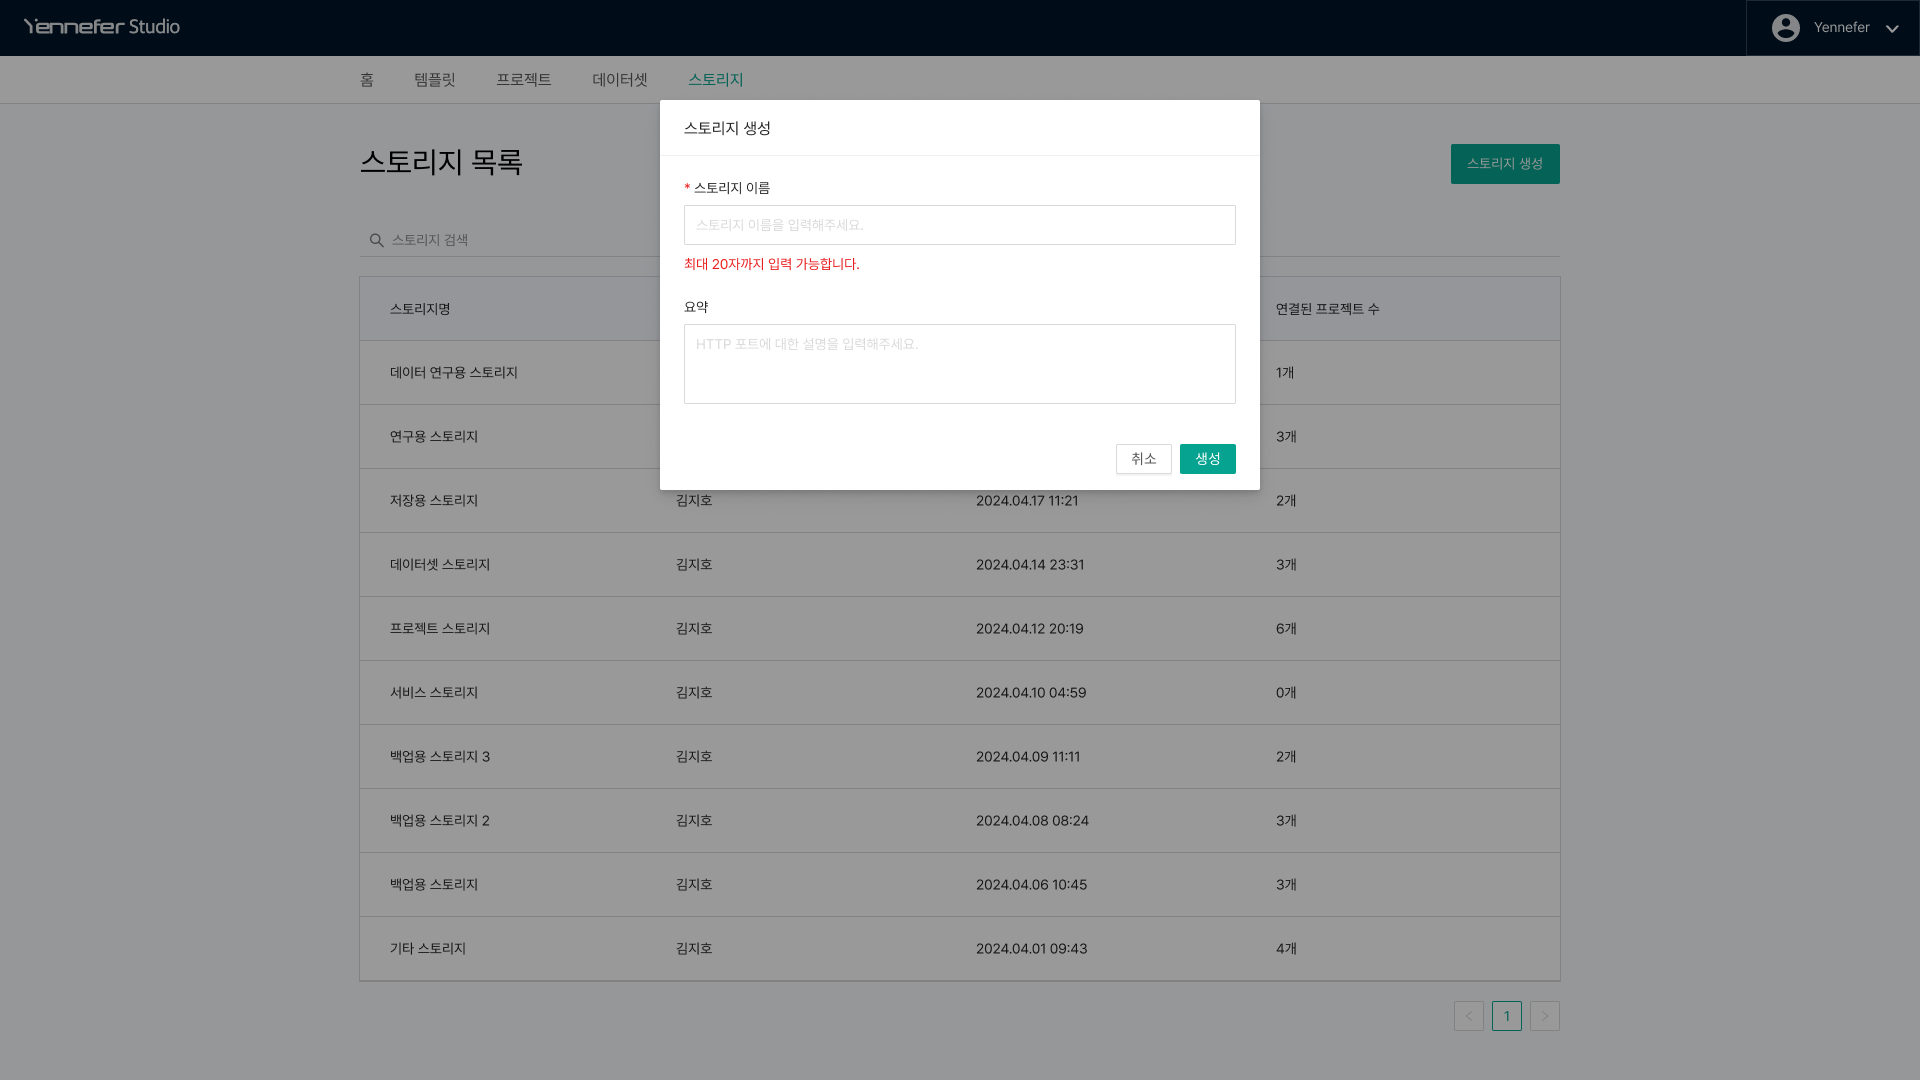Go to previous page arrow
The height and width of the screenshot is (1080, 1920).
pyautogui.click(x=1468, y=1016)
